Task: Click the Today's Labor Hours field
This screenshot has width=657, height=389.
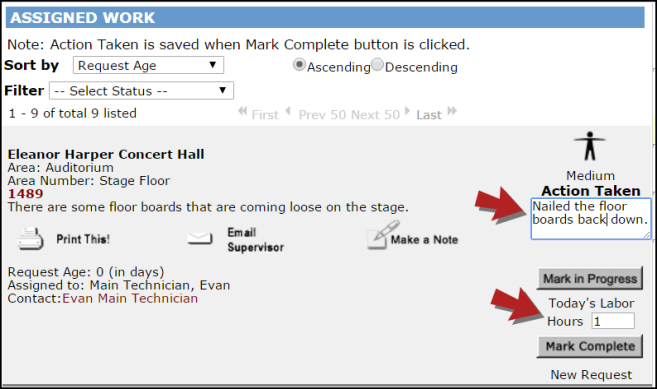Action: point(613,321)
